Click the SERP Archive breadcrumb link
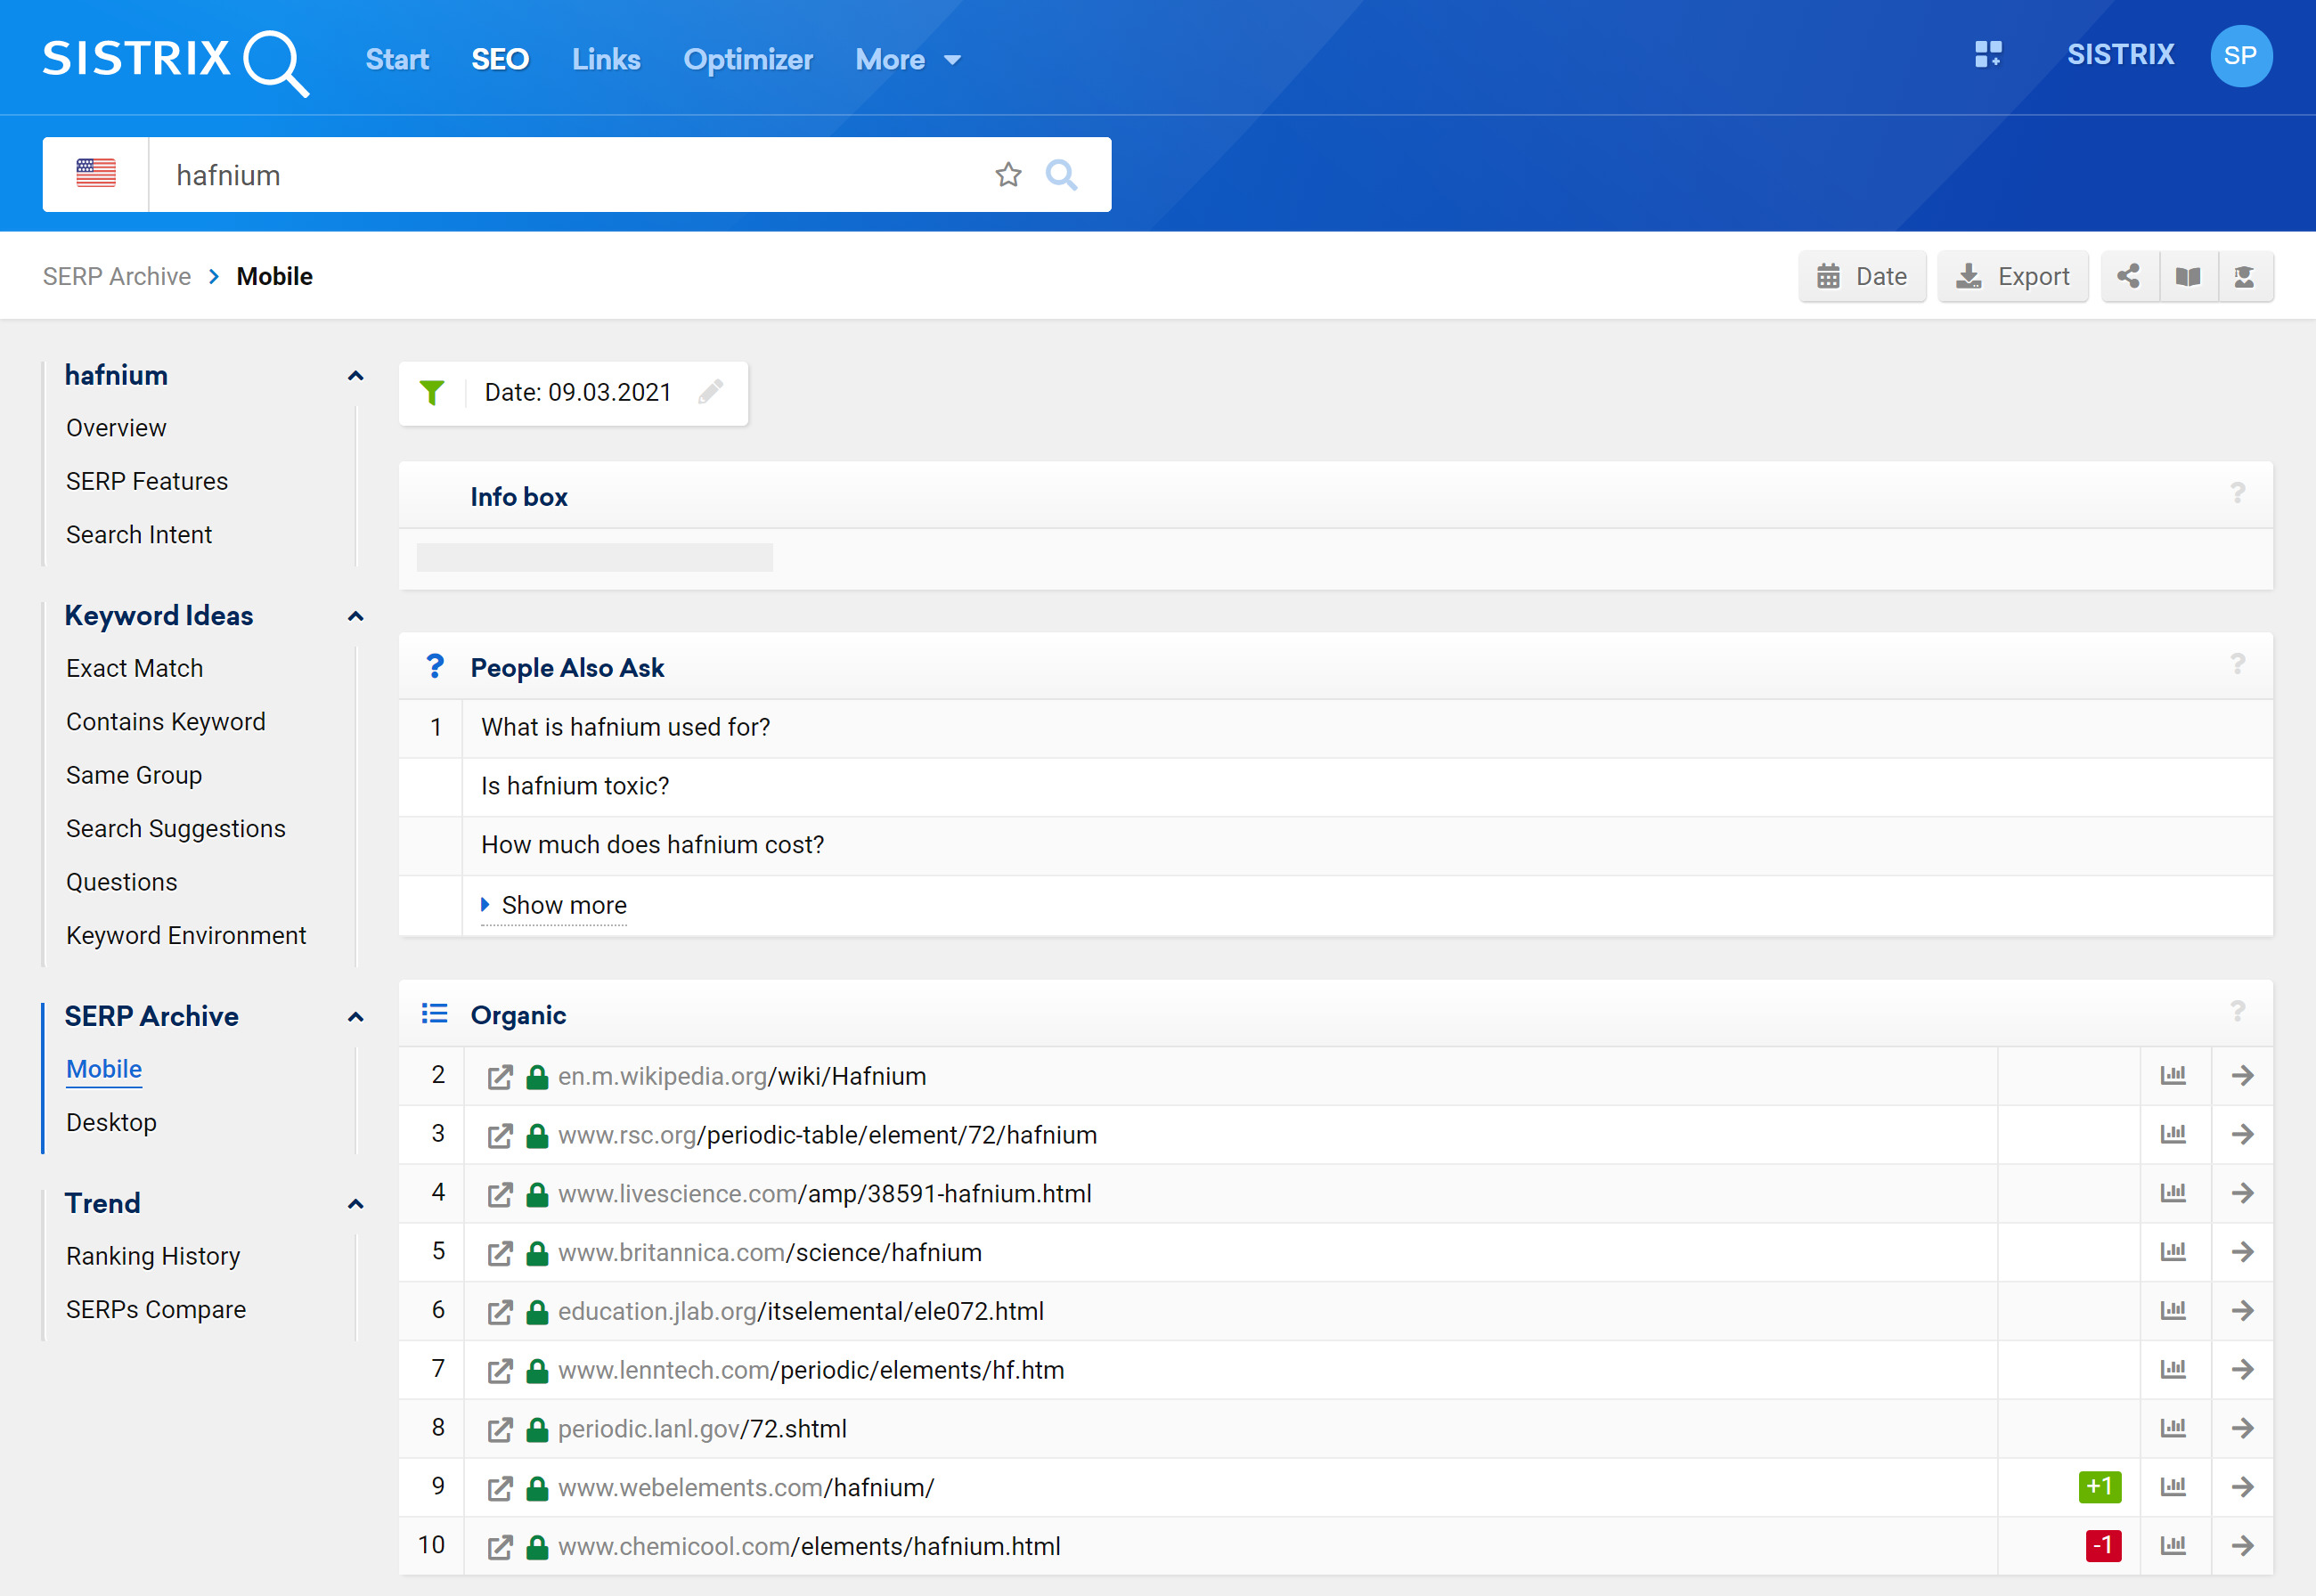This screenshot has width=2316, height=1596. point(117,276)
